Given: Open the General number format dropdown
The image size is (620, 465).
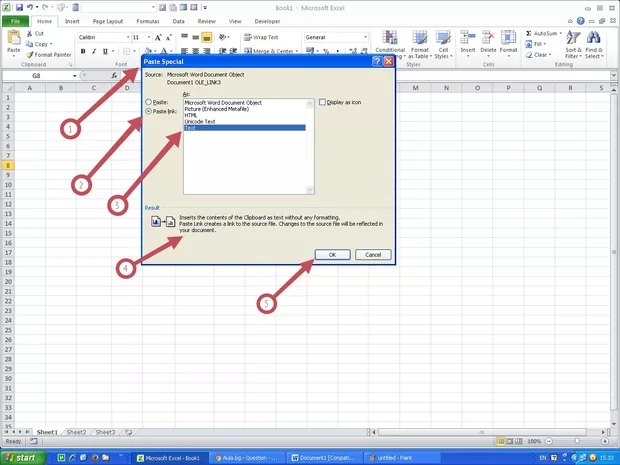Looking at the screenshot, I should (x=365, y=37).
